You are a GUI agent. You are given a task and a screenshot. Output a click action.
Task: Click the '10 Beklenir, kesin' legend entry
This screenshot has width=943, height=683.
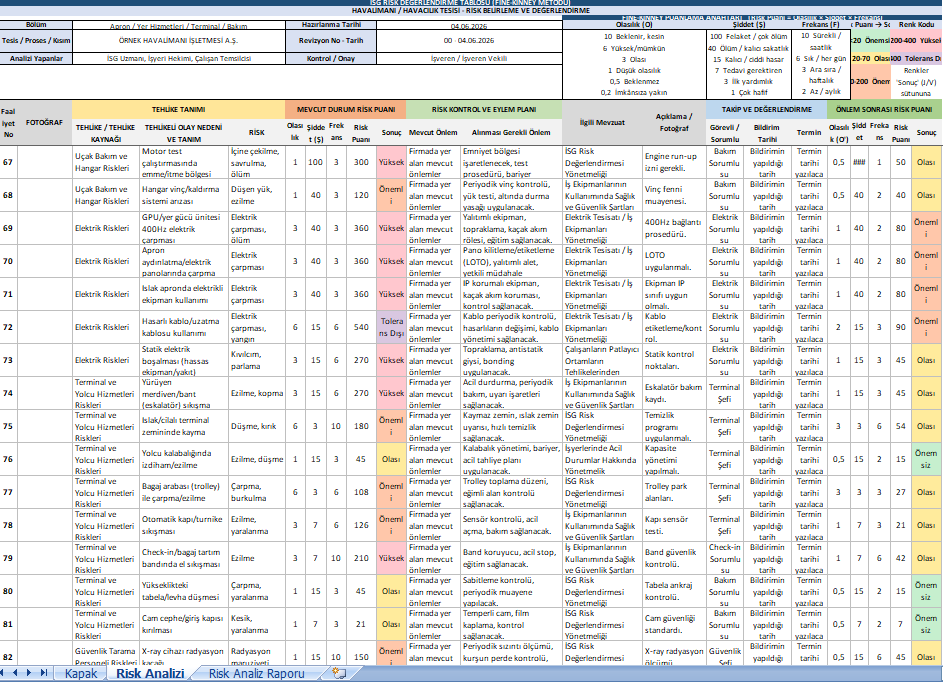634,37
